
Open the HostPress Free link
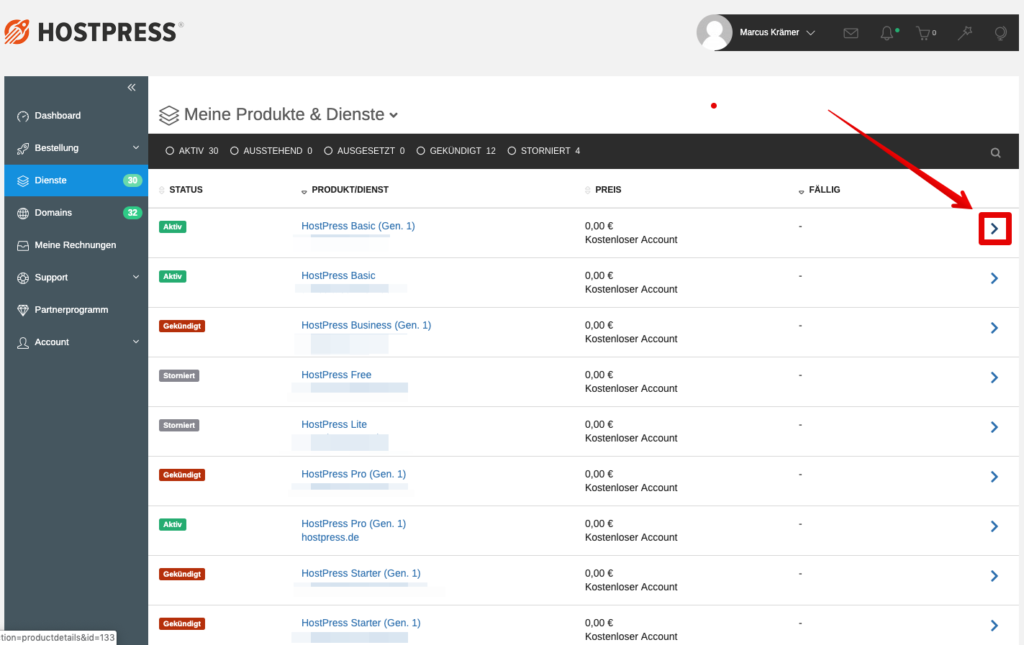click(336, 375)
